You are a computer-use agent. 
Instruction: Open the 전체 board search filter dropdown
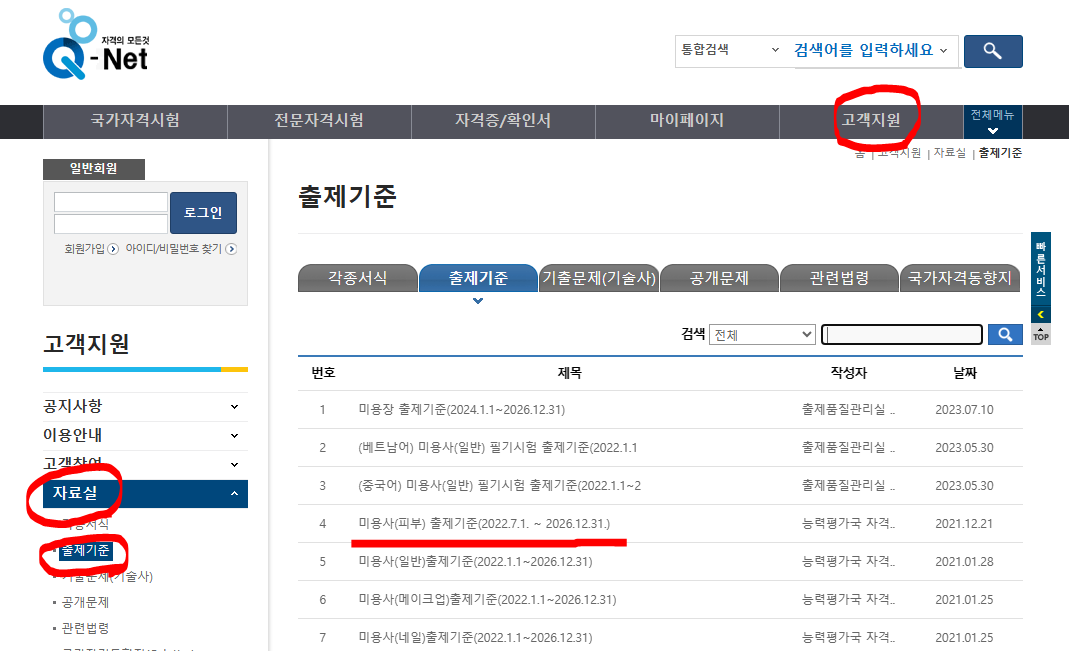click(762, 334)
